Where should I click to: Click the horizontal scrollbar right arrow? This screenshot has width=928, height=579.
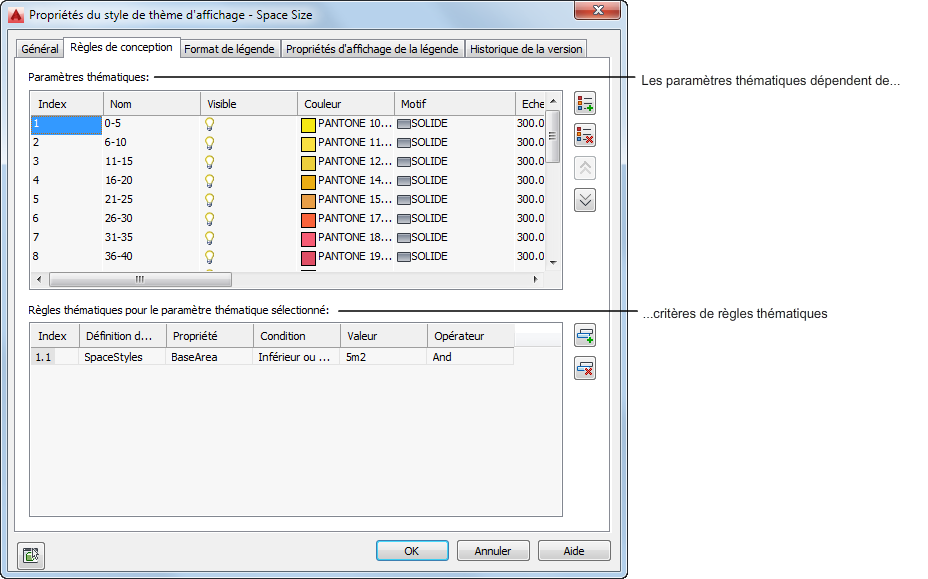[x=536, y=279]
